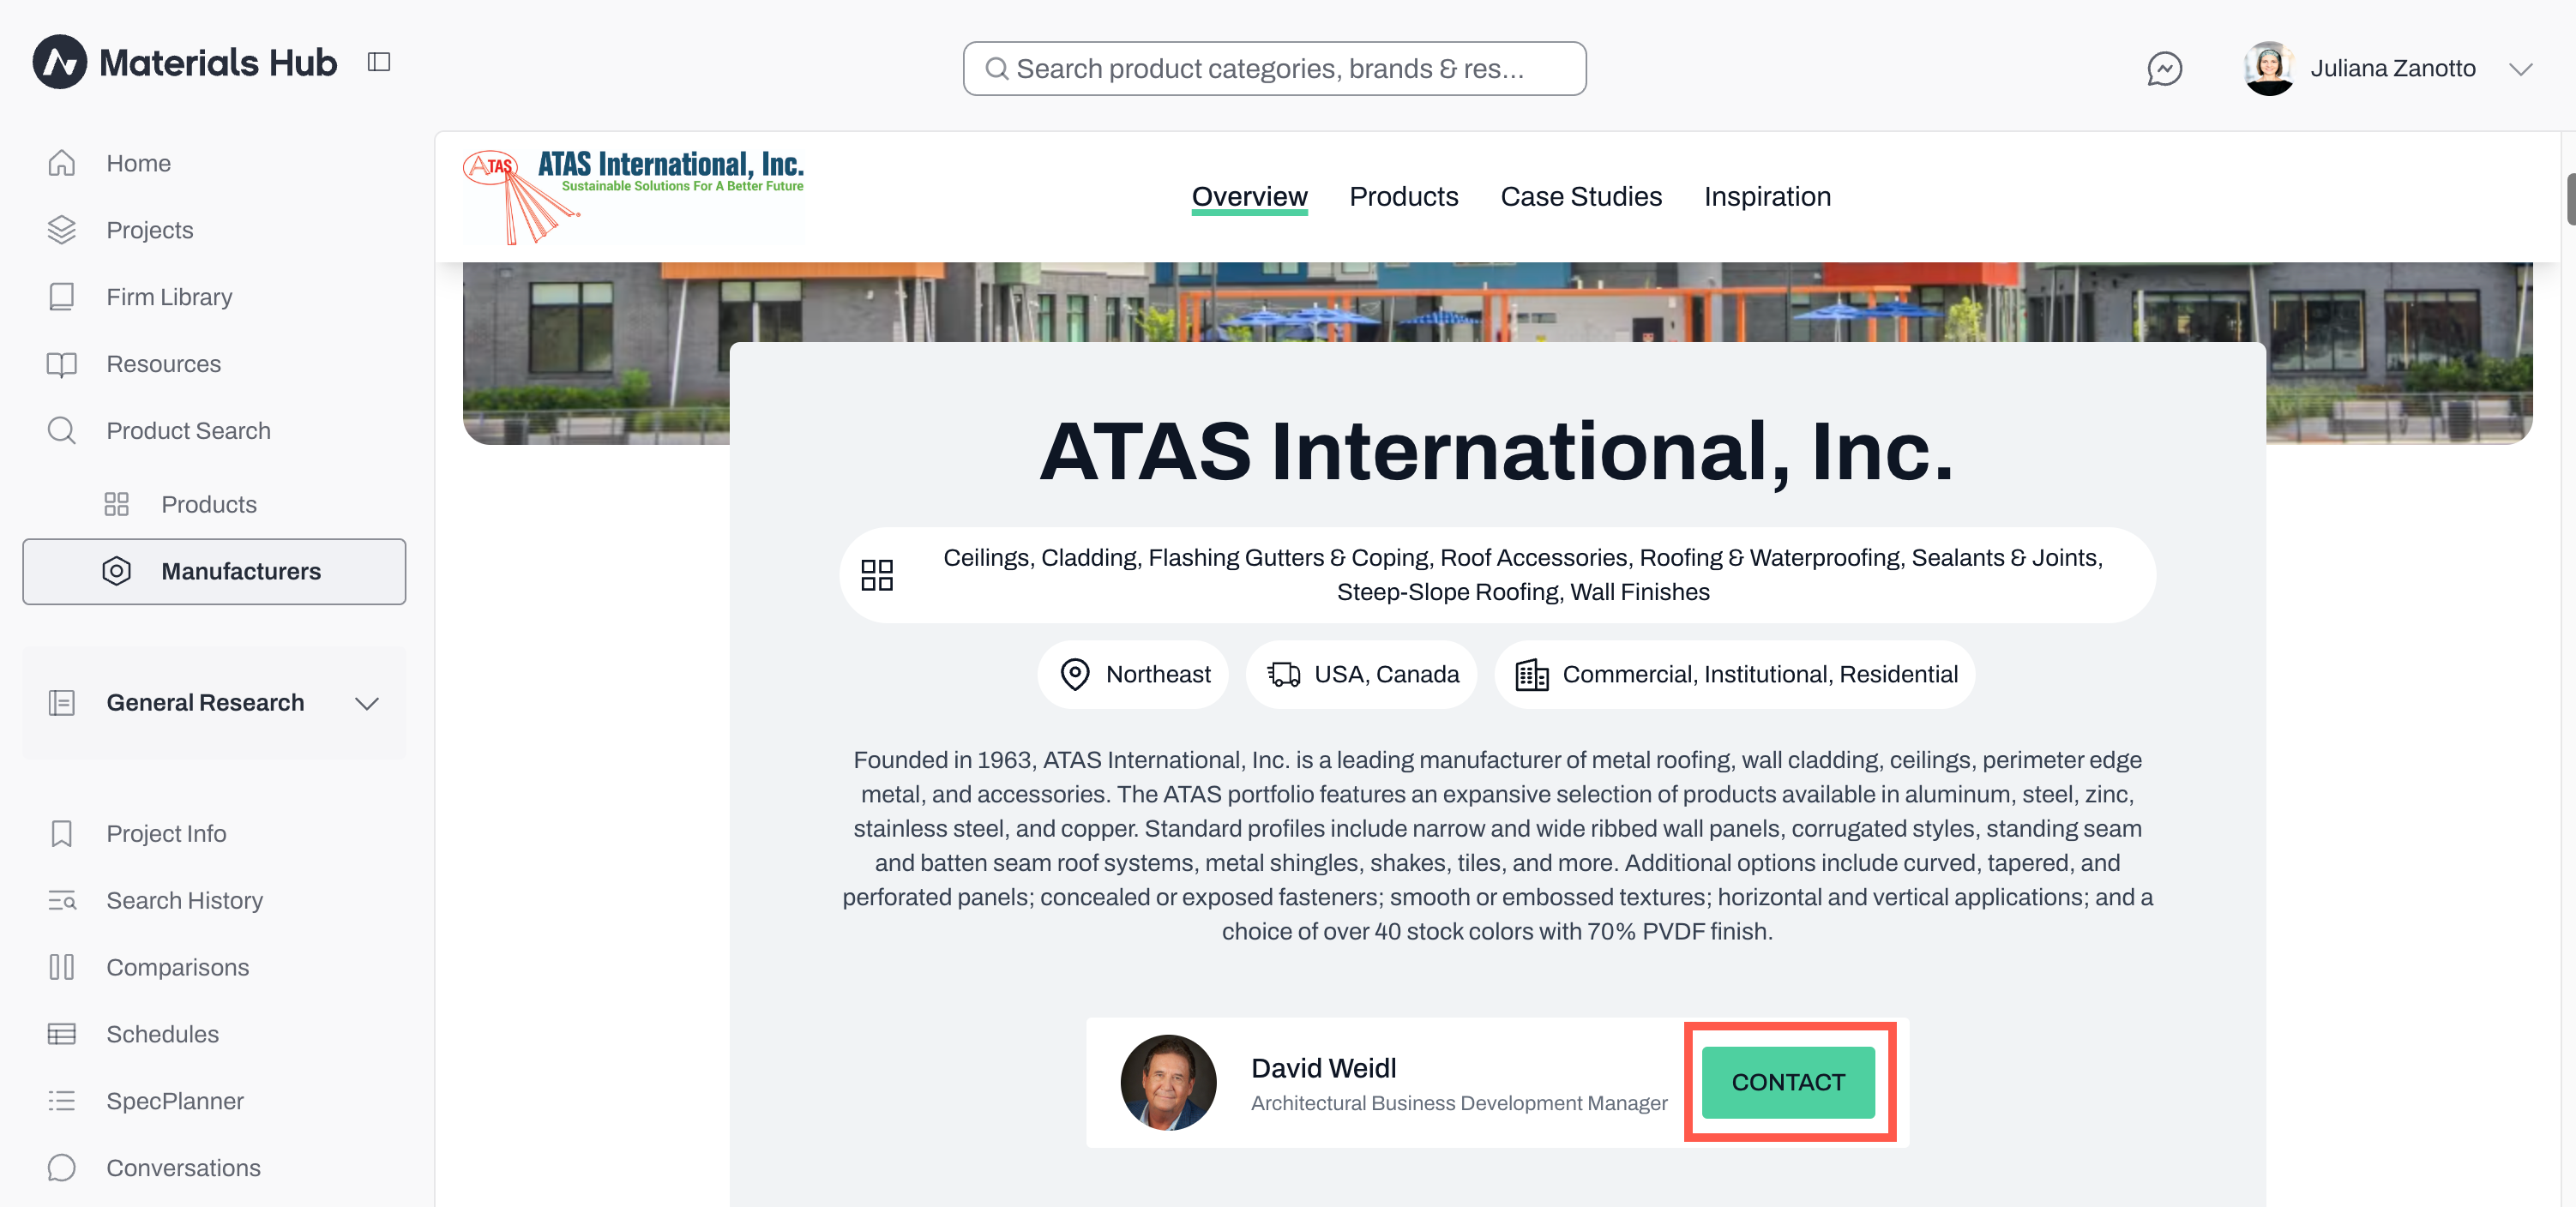This screenshot has height=1207, width=2576.
Task: Go to Projects via the layers icon
Action: 62,230
